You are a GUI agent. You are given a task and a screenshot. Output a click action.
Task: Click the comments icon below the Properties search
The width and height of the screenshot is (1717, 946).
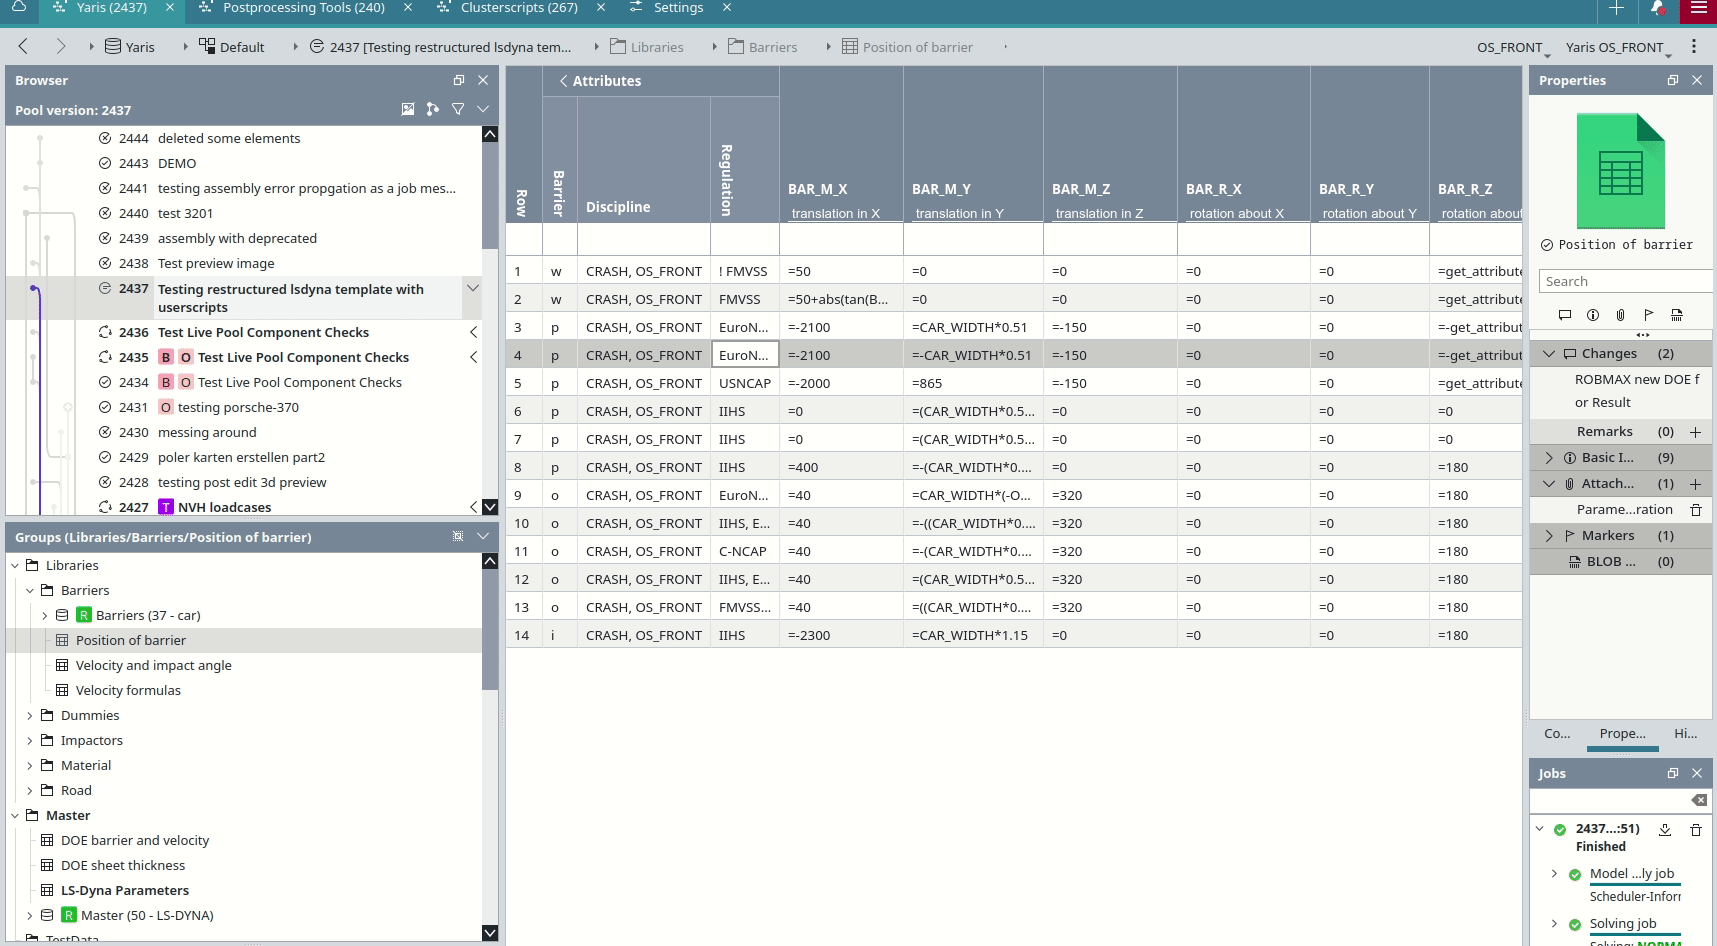[1565, 314]
